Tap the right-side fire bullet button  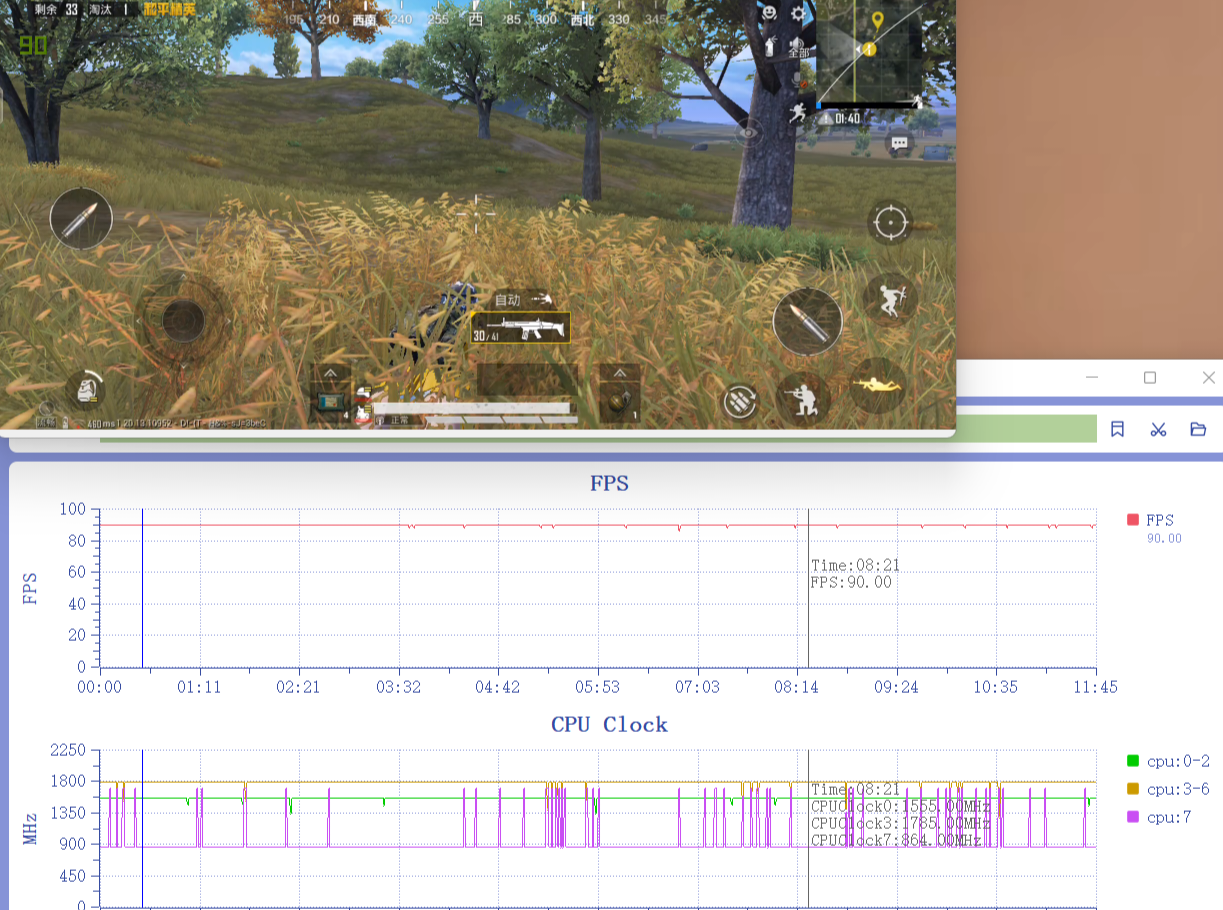point(807,321)
